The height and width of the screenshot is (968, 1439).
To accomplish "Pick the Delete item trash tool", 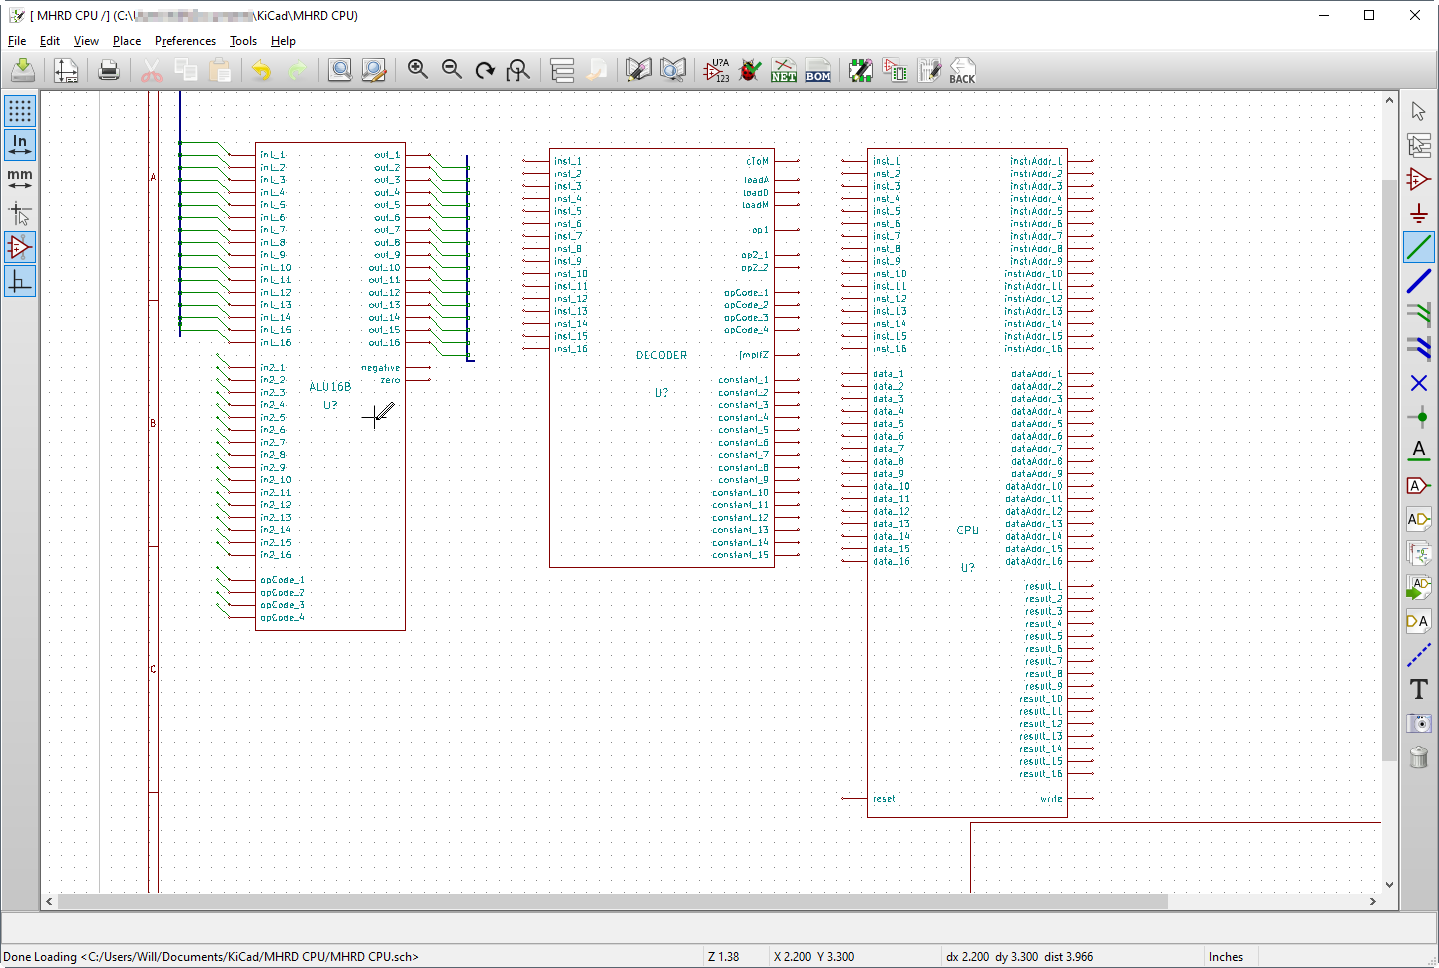I will point(1418,757).
